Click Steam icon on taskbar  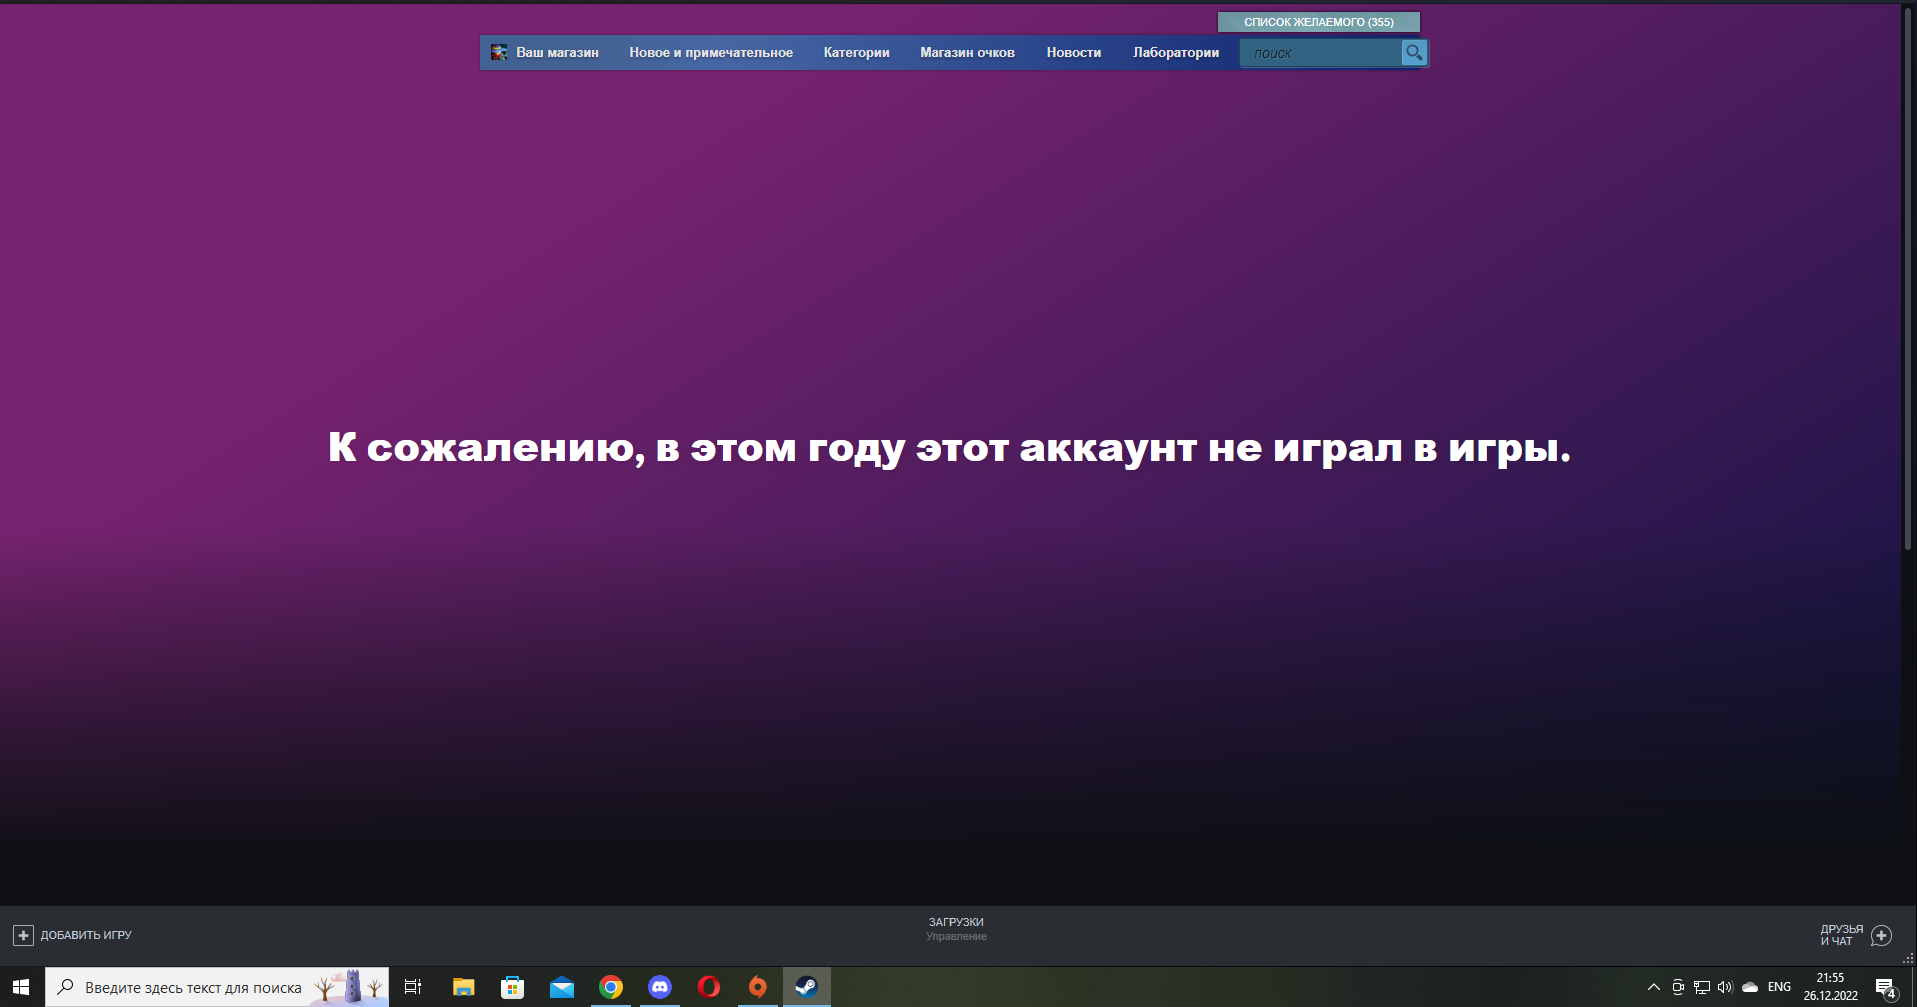tap(806, 987)
